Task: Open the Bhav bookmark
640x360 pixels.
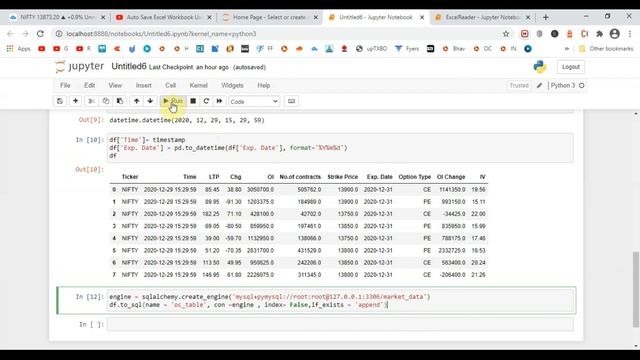Action: (x=454, y=49)
